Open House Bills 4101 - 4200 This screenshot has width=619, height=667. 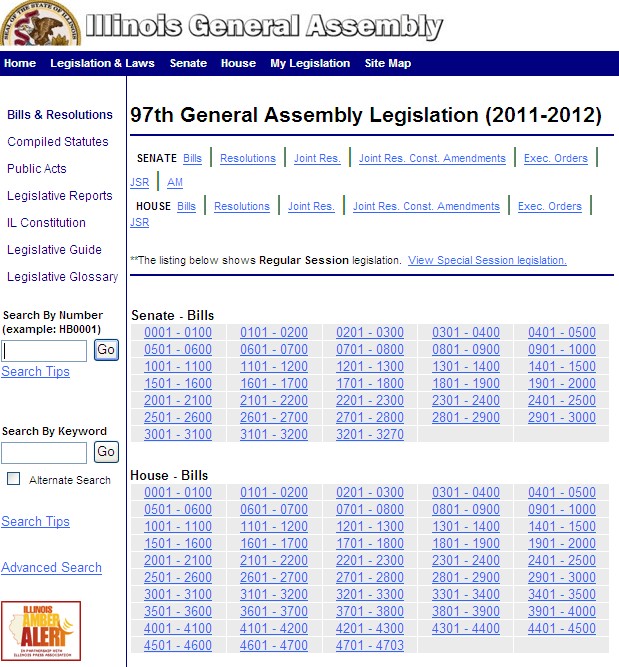[x=274, y=629]
